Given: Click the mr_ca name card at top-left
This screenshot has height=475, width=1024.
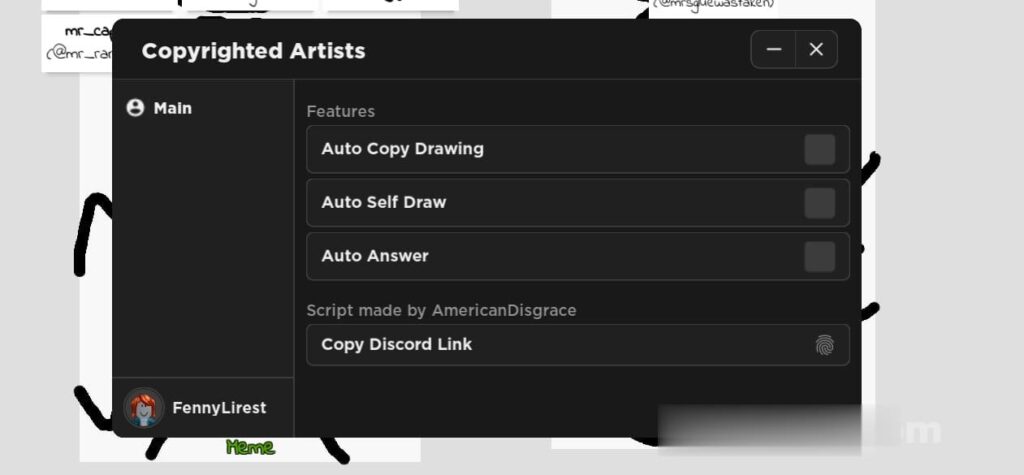Looking at the screenshot, I should pyautogui.click(x=77, y=43).
